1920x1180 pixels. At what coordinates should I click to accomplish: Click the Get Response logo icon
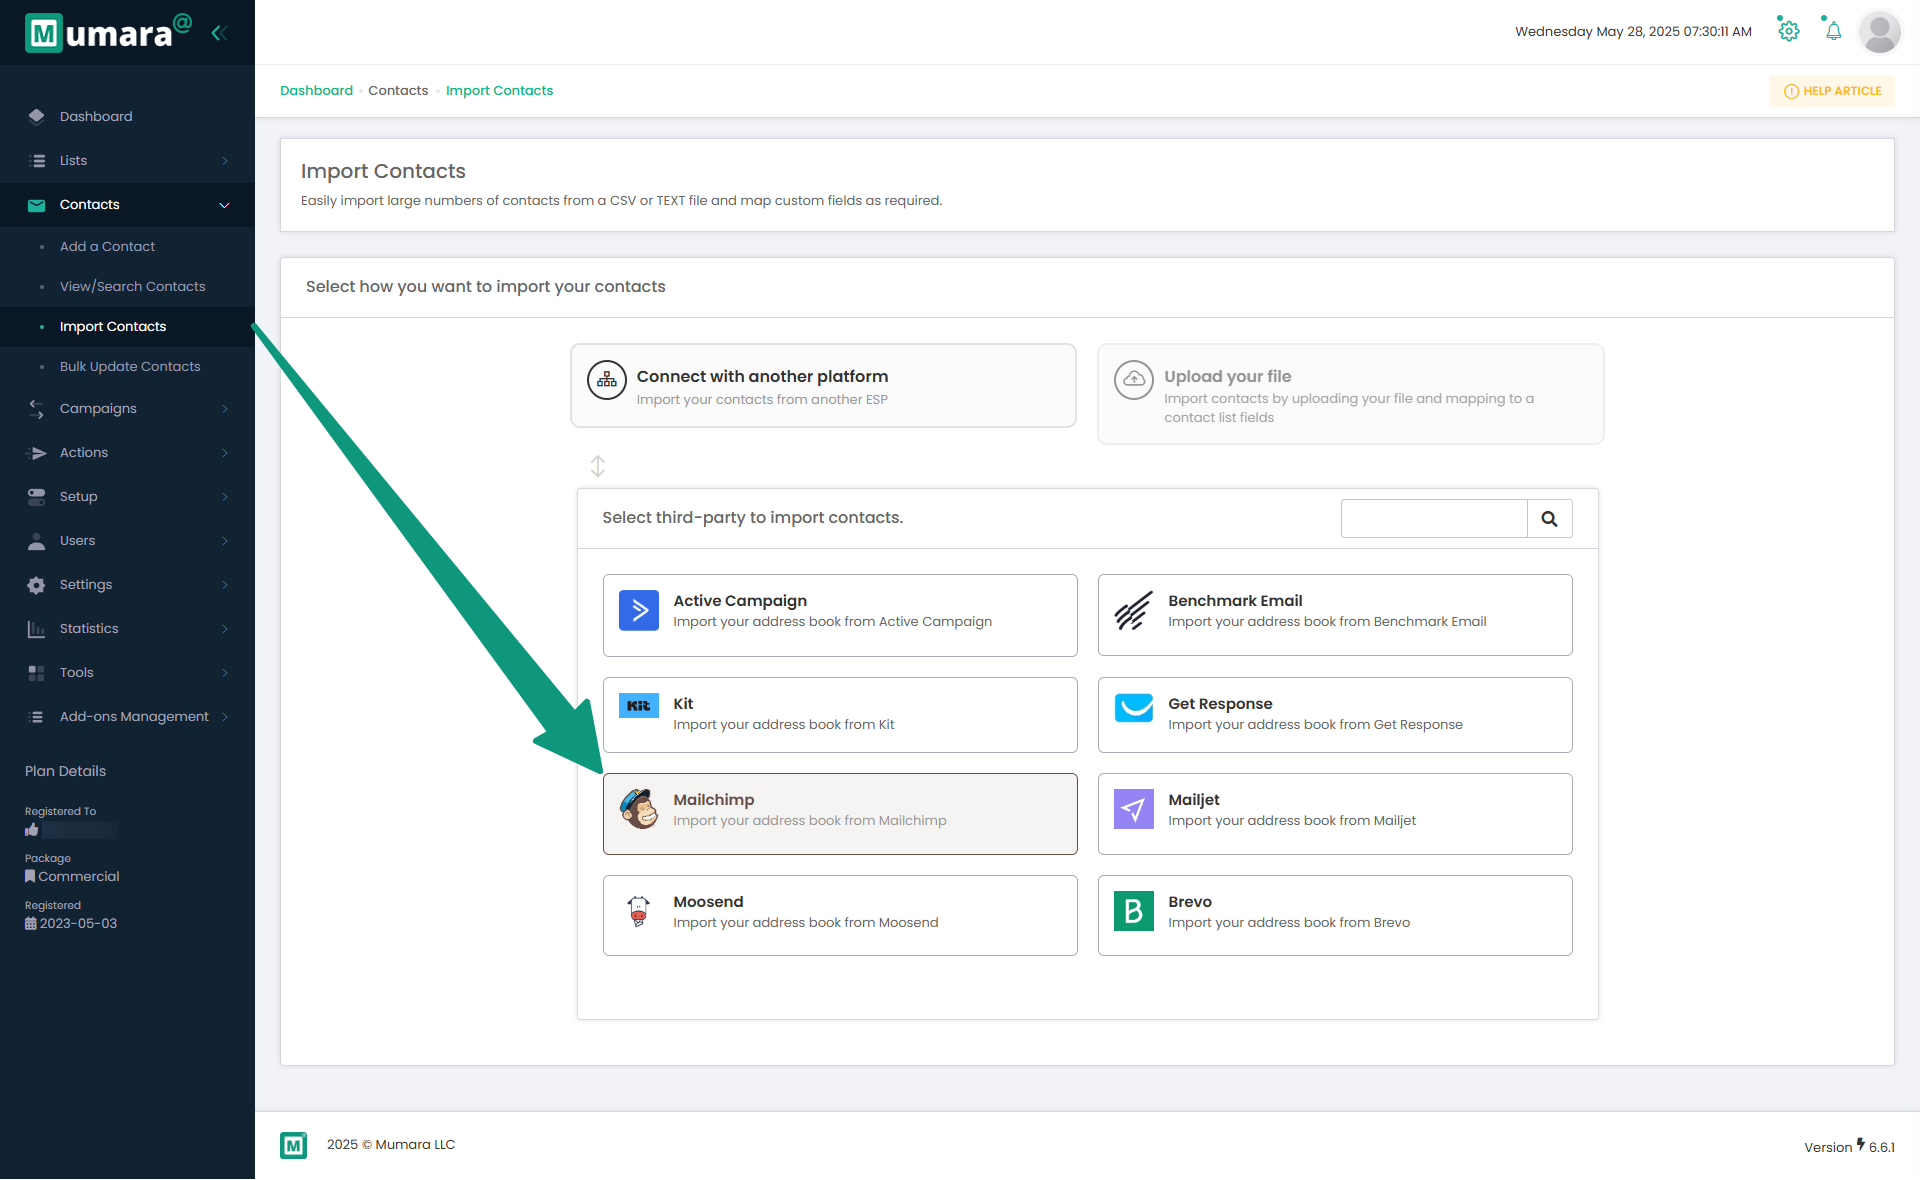(1134, 706)
